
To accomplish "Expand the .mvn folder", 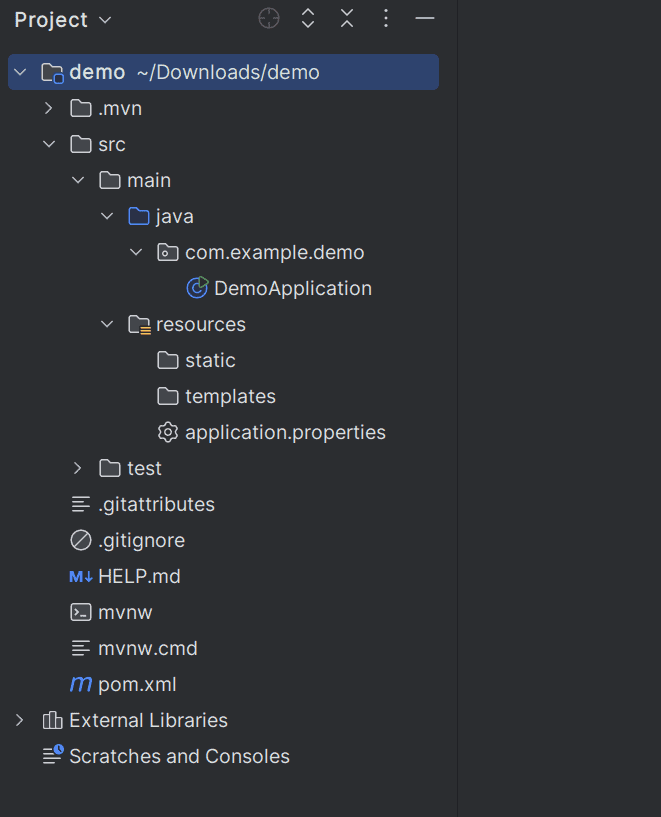I will click(48, 108).
